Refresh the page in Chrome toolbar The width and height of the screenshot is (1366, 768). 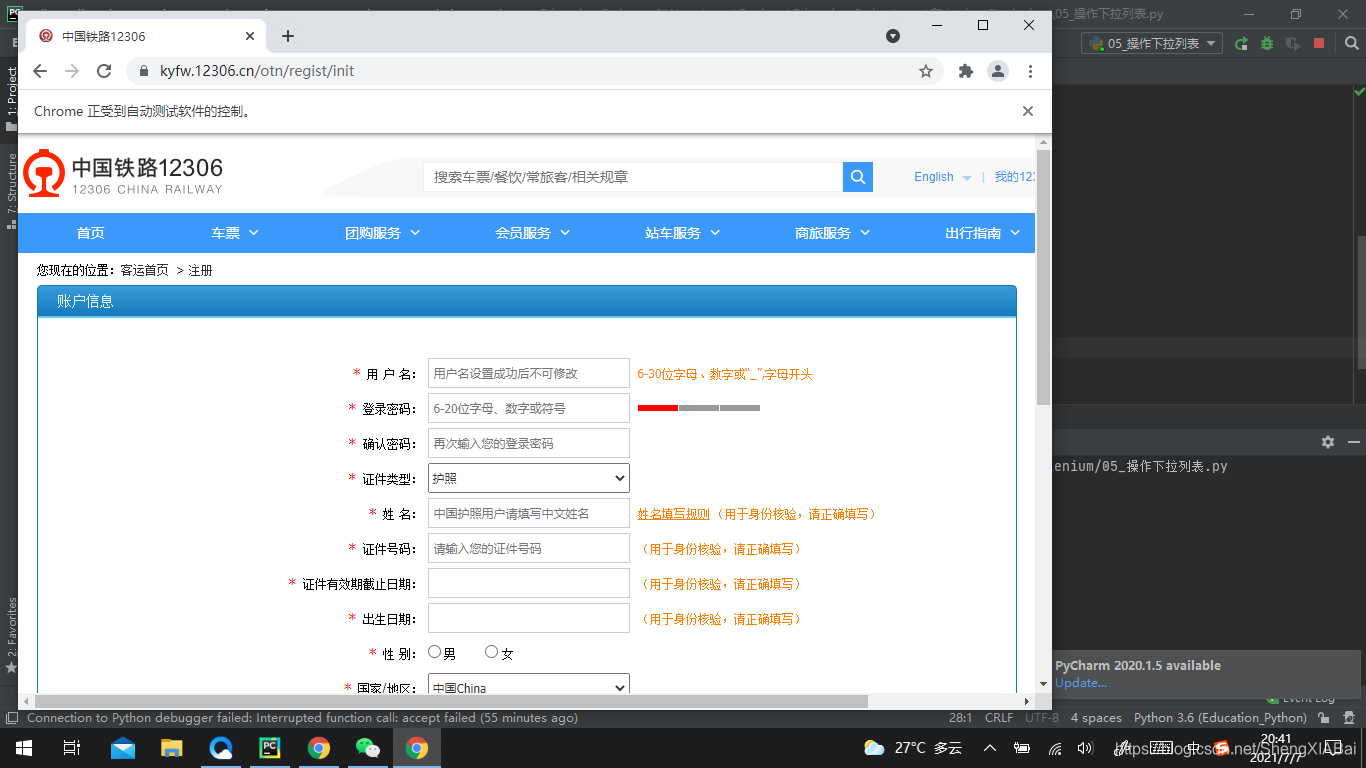(104, 71)
